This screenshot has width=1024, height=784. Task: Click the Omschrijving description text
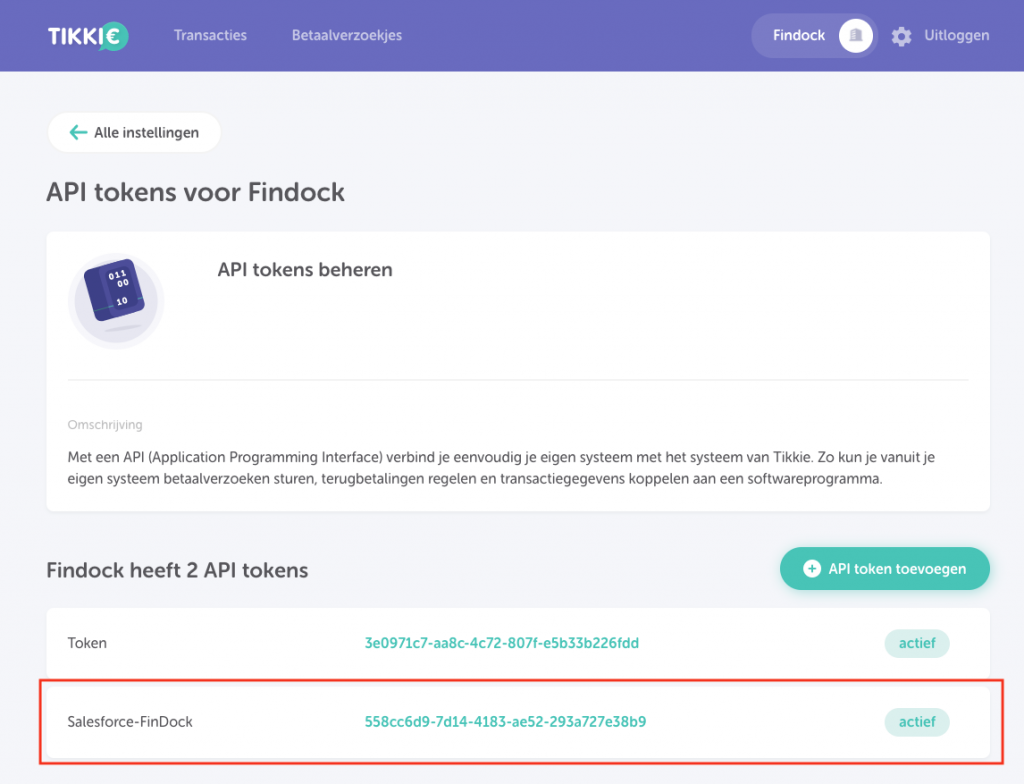coord(500,468)
